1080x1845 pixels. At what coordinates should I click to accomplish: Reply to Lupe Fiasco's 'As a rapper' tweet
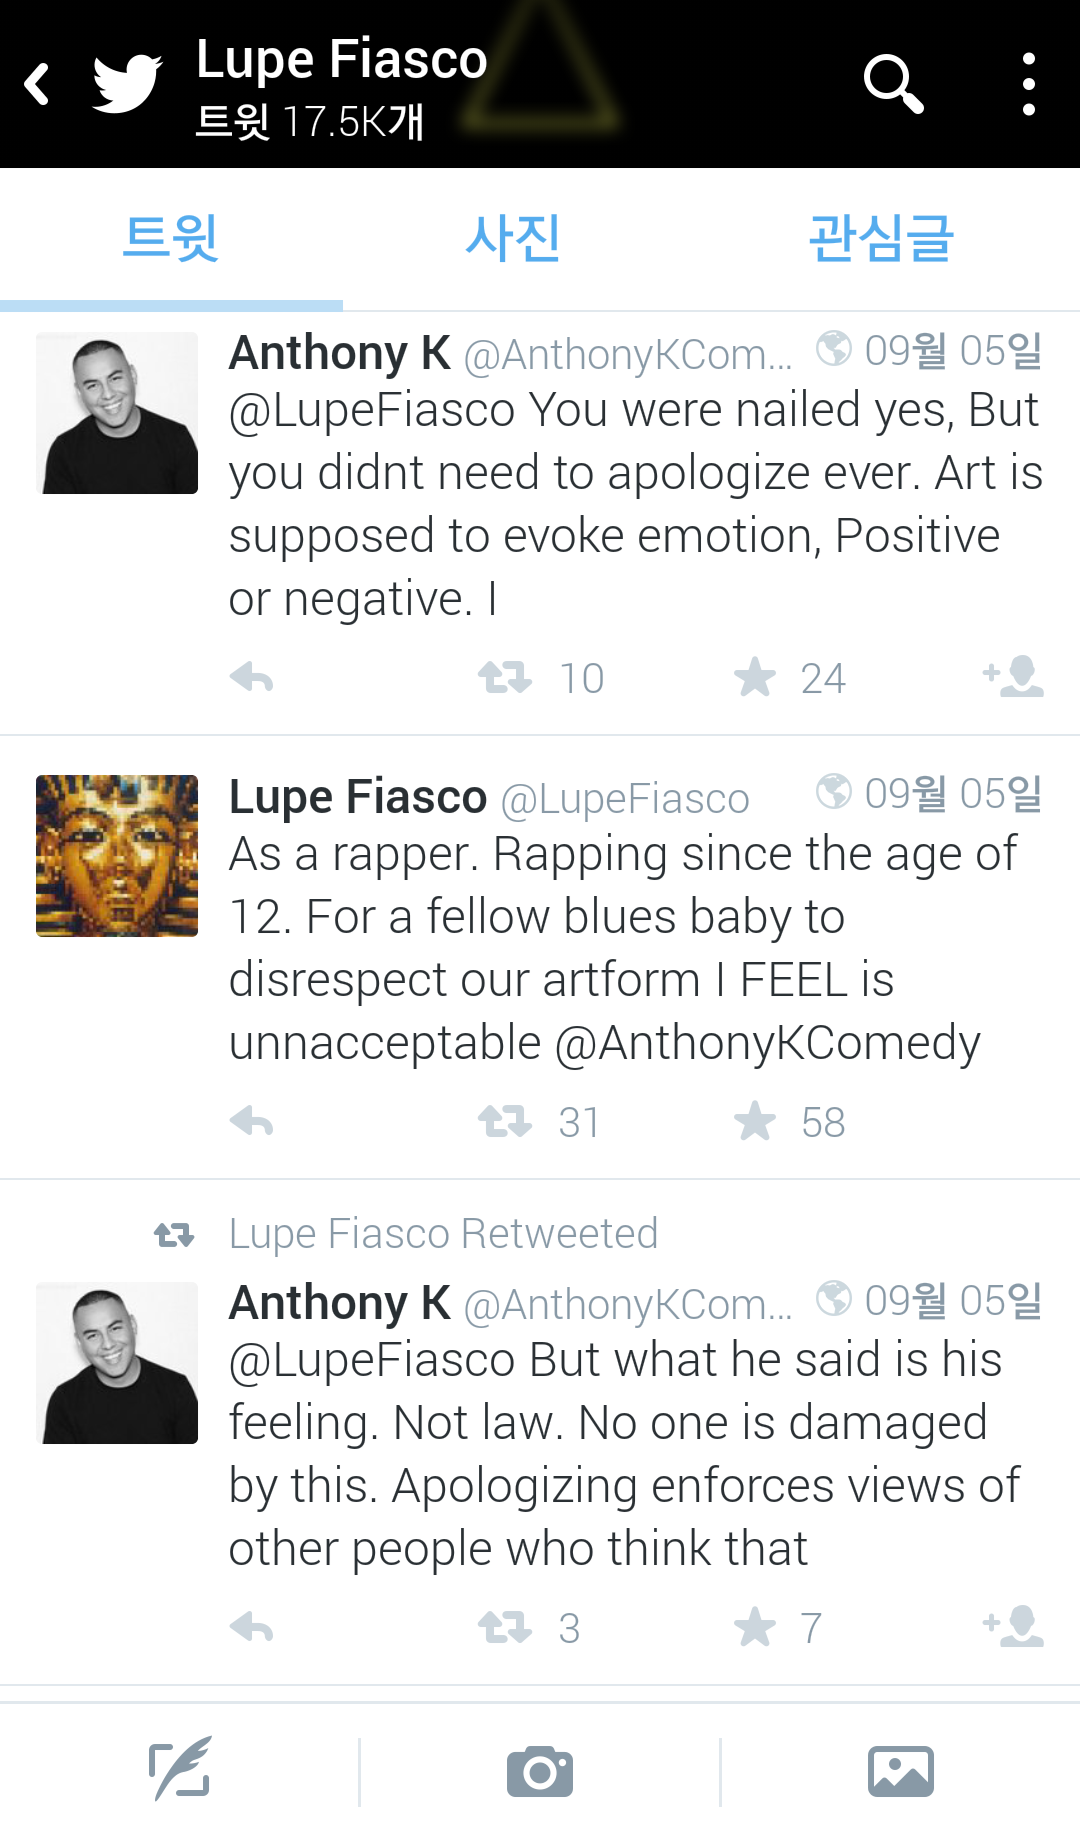coord(251,1122)
